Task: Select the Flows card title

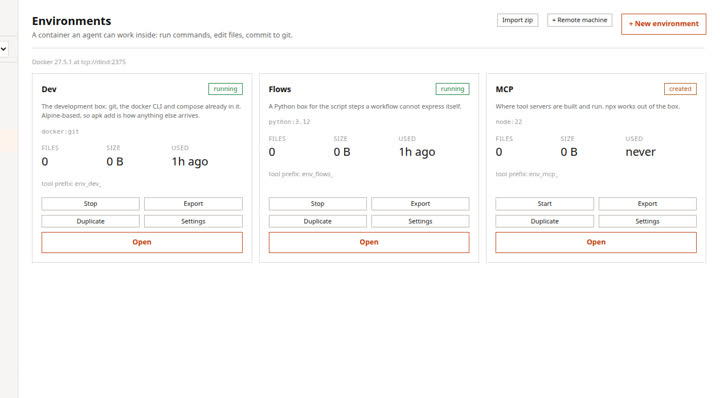Action: click(x=280, y=89)
